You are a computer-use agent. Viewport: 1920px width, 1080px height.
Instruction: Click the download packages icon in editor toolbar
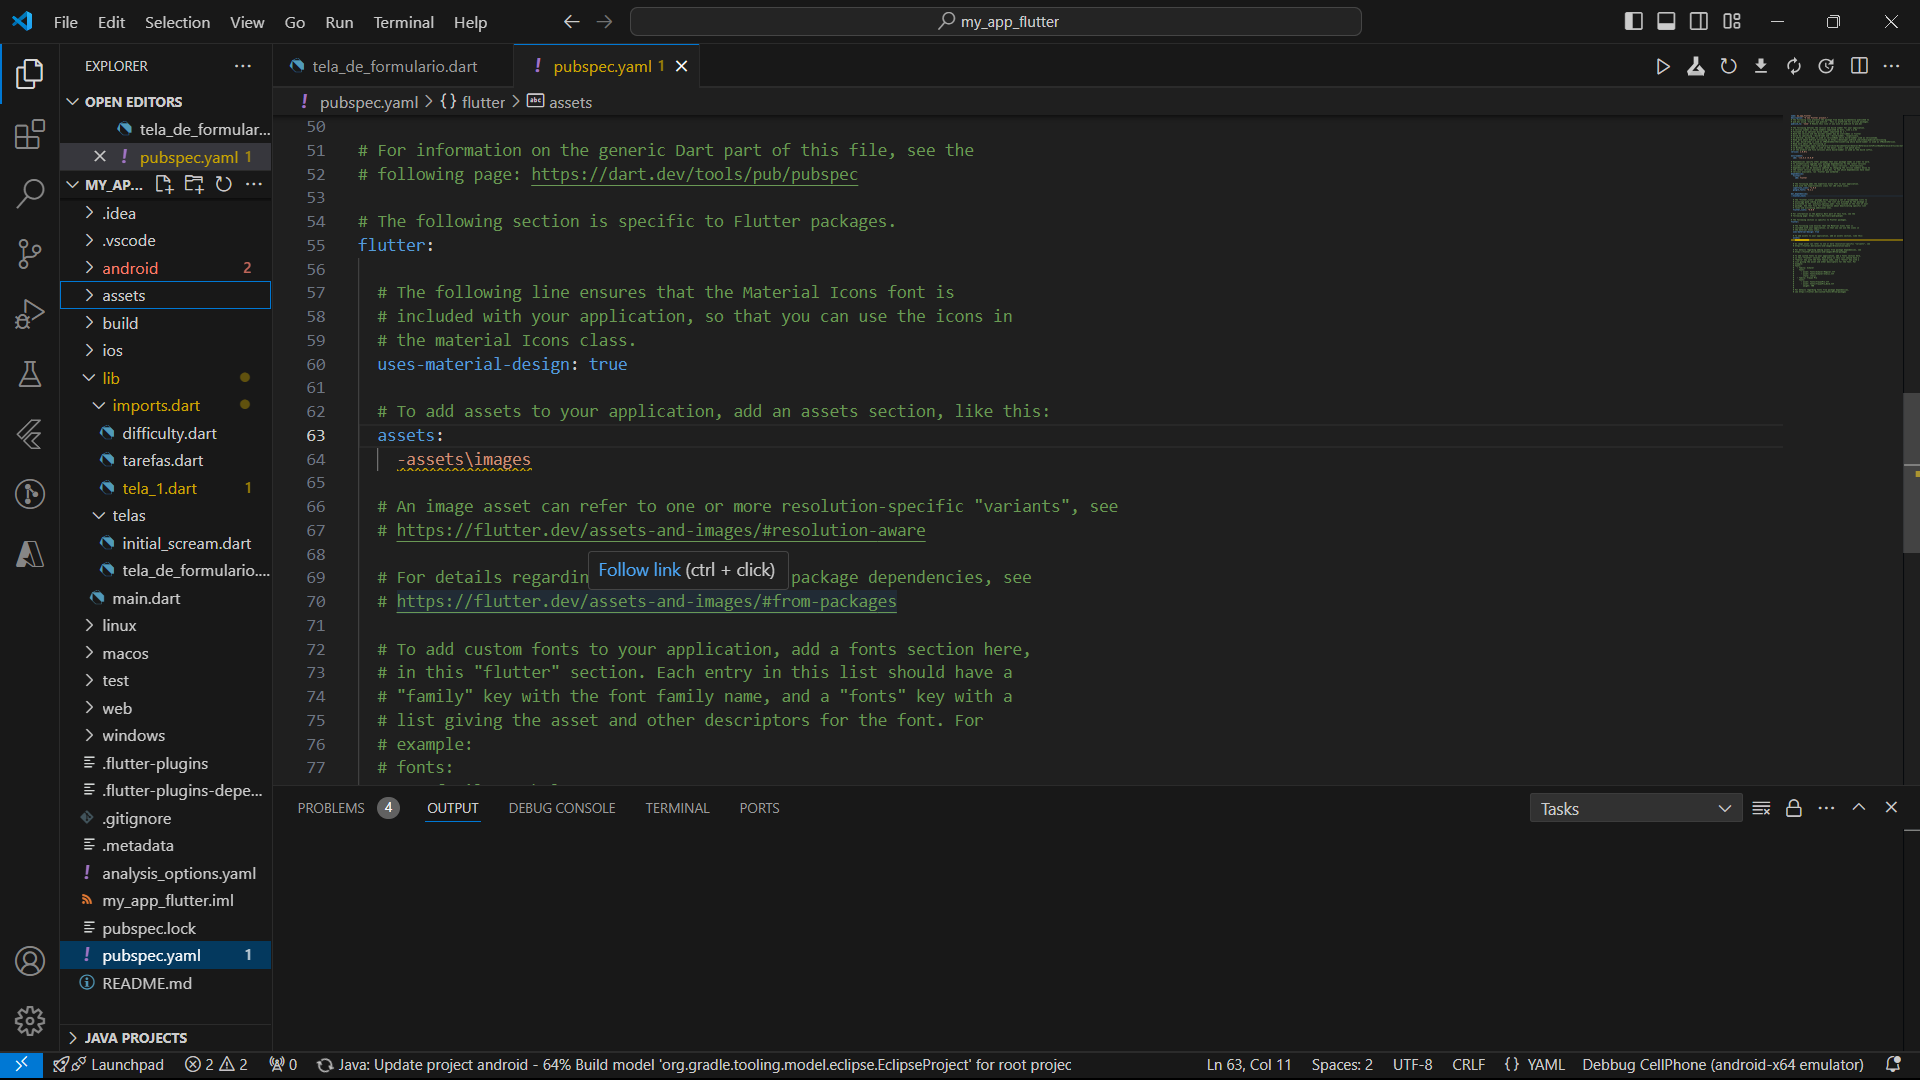click(1761, 66)
